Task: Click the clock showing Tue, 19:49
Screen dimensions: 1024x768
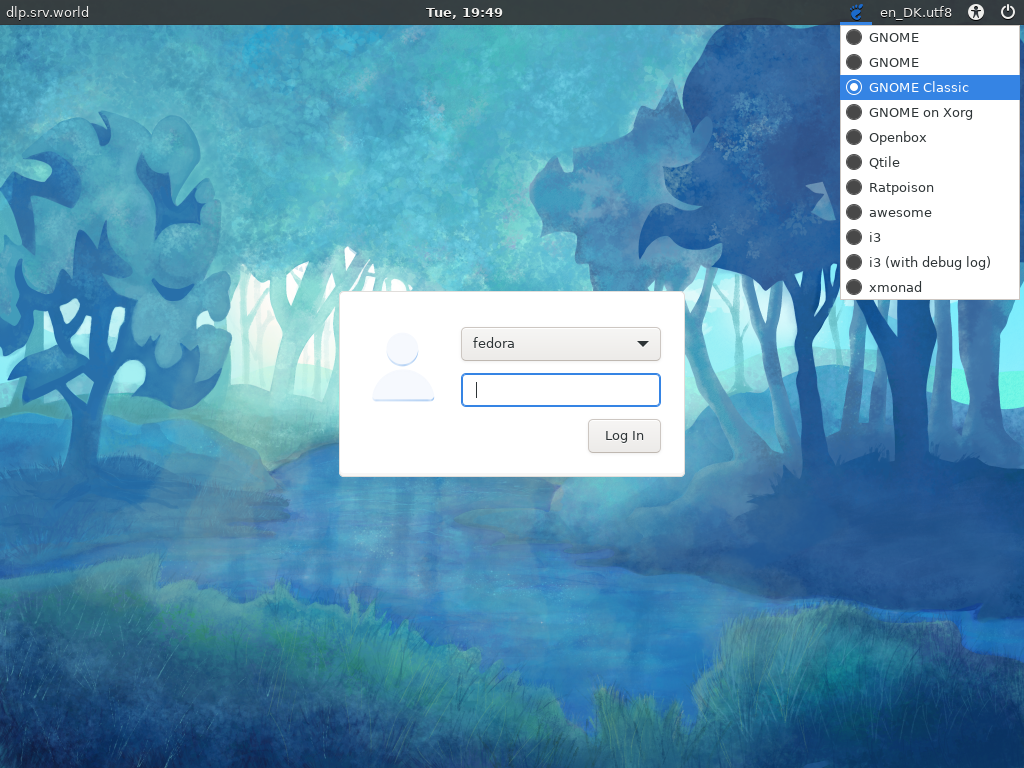Action: pyautogui.click(x=463, y=12)
